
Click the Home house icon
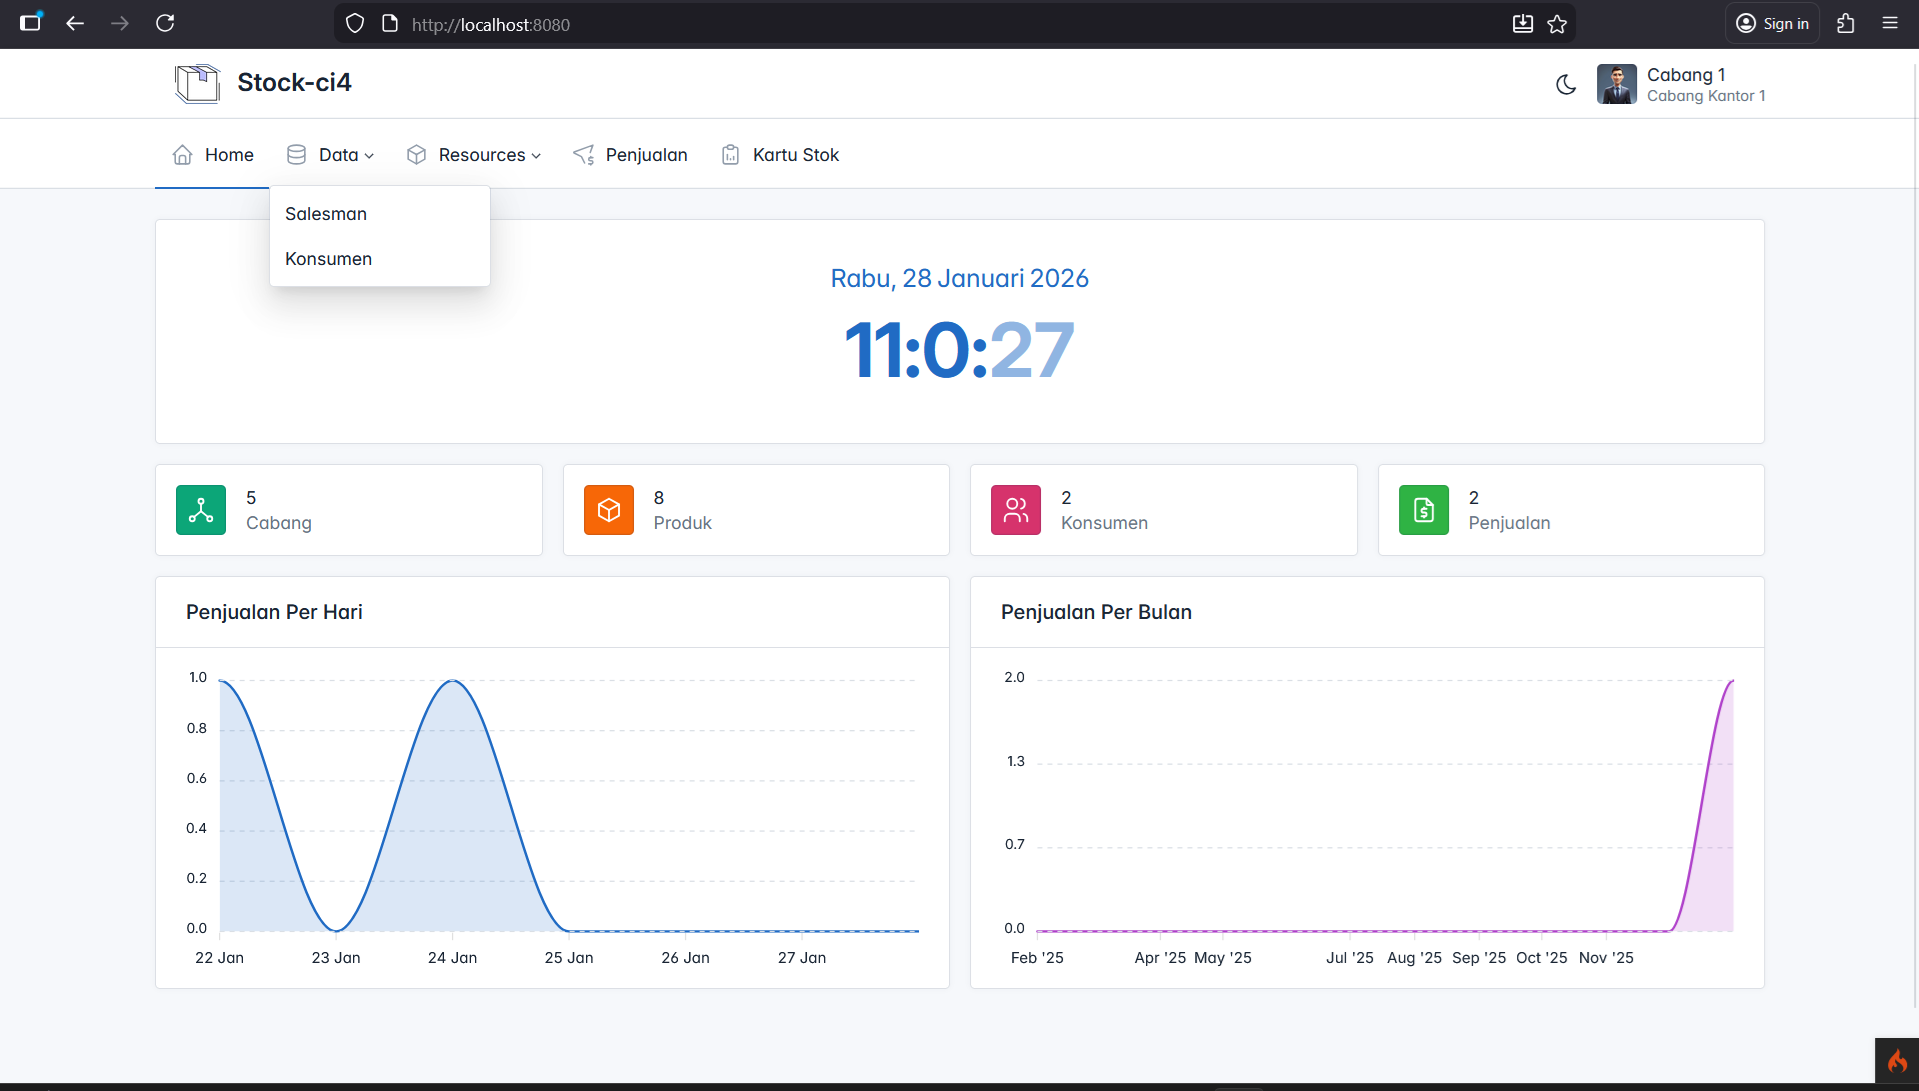[182, 155]
